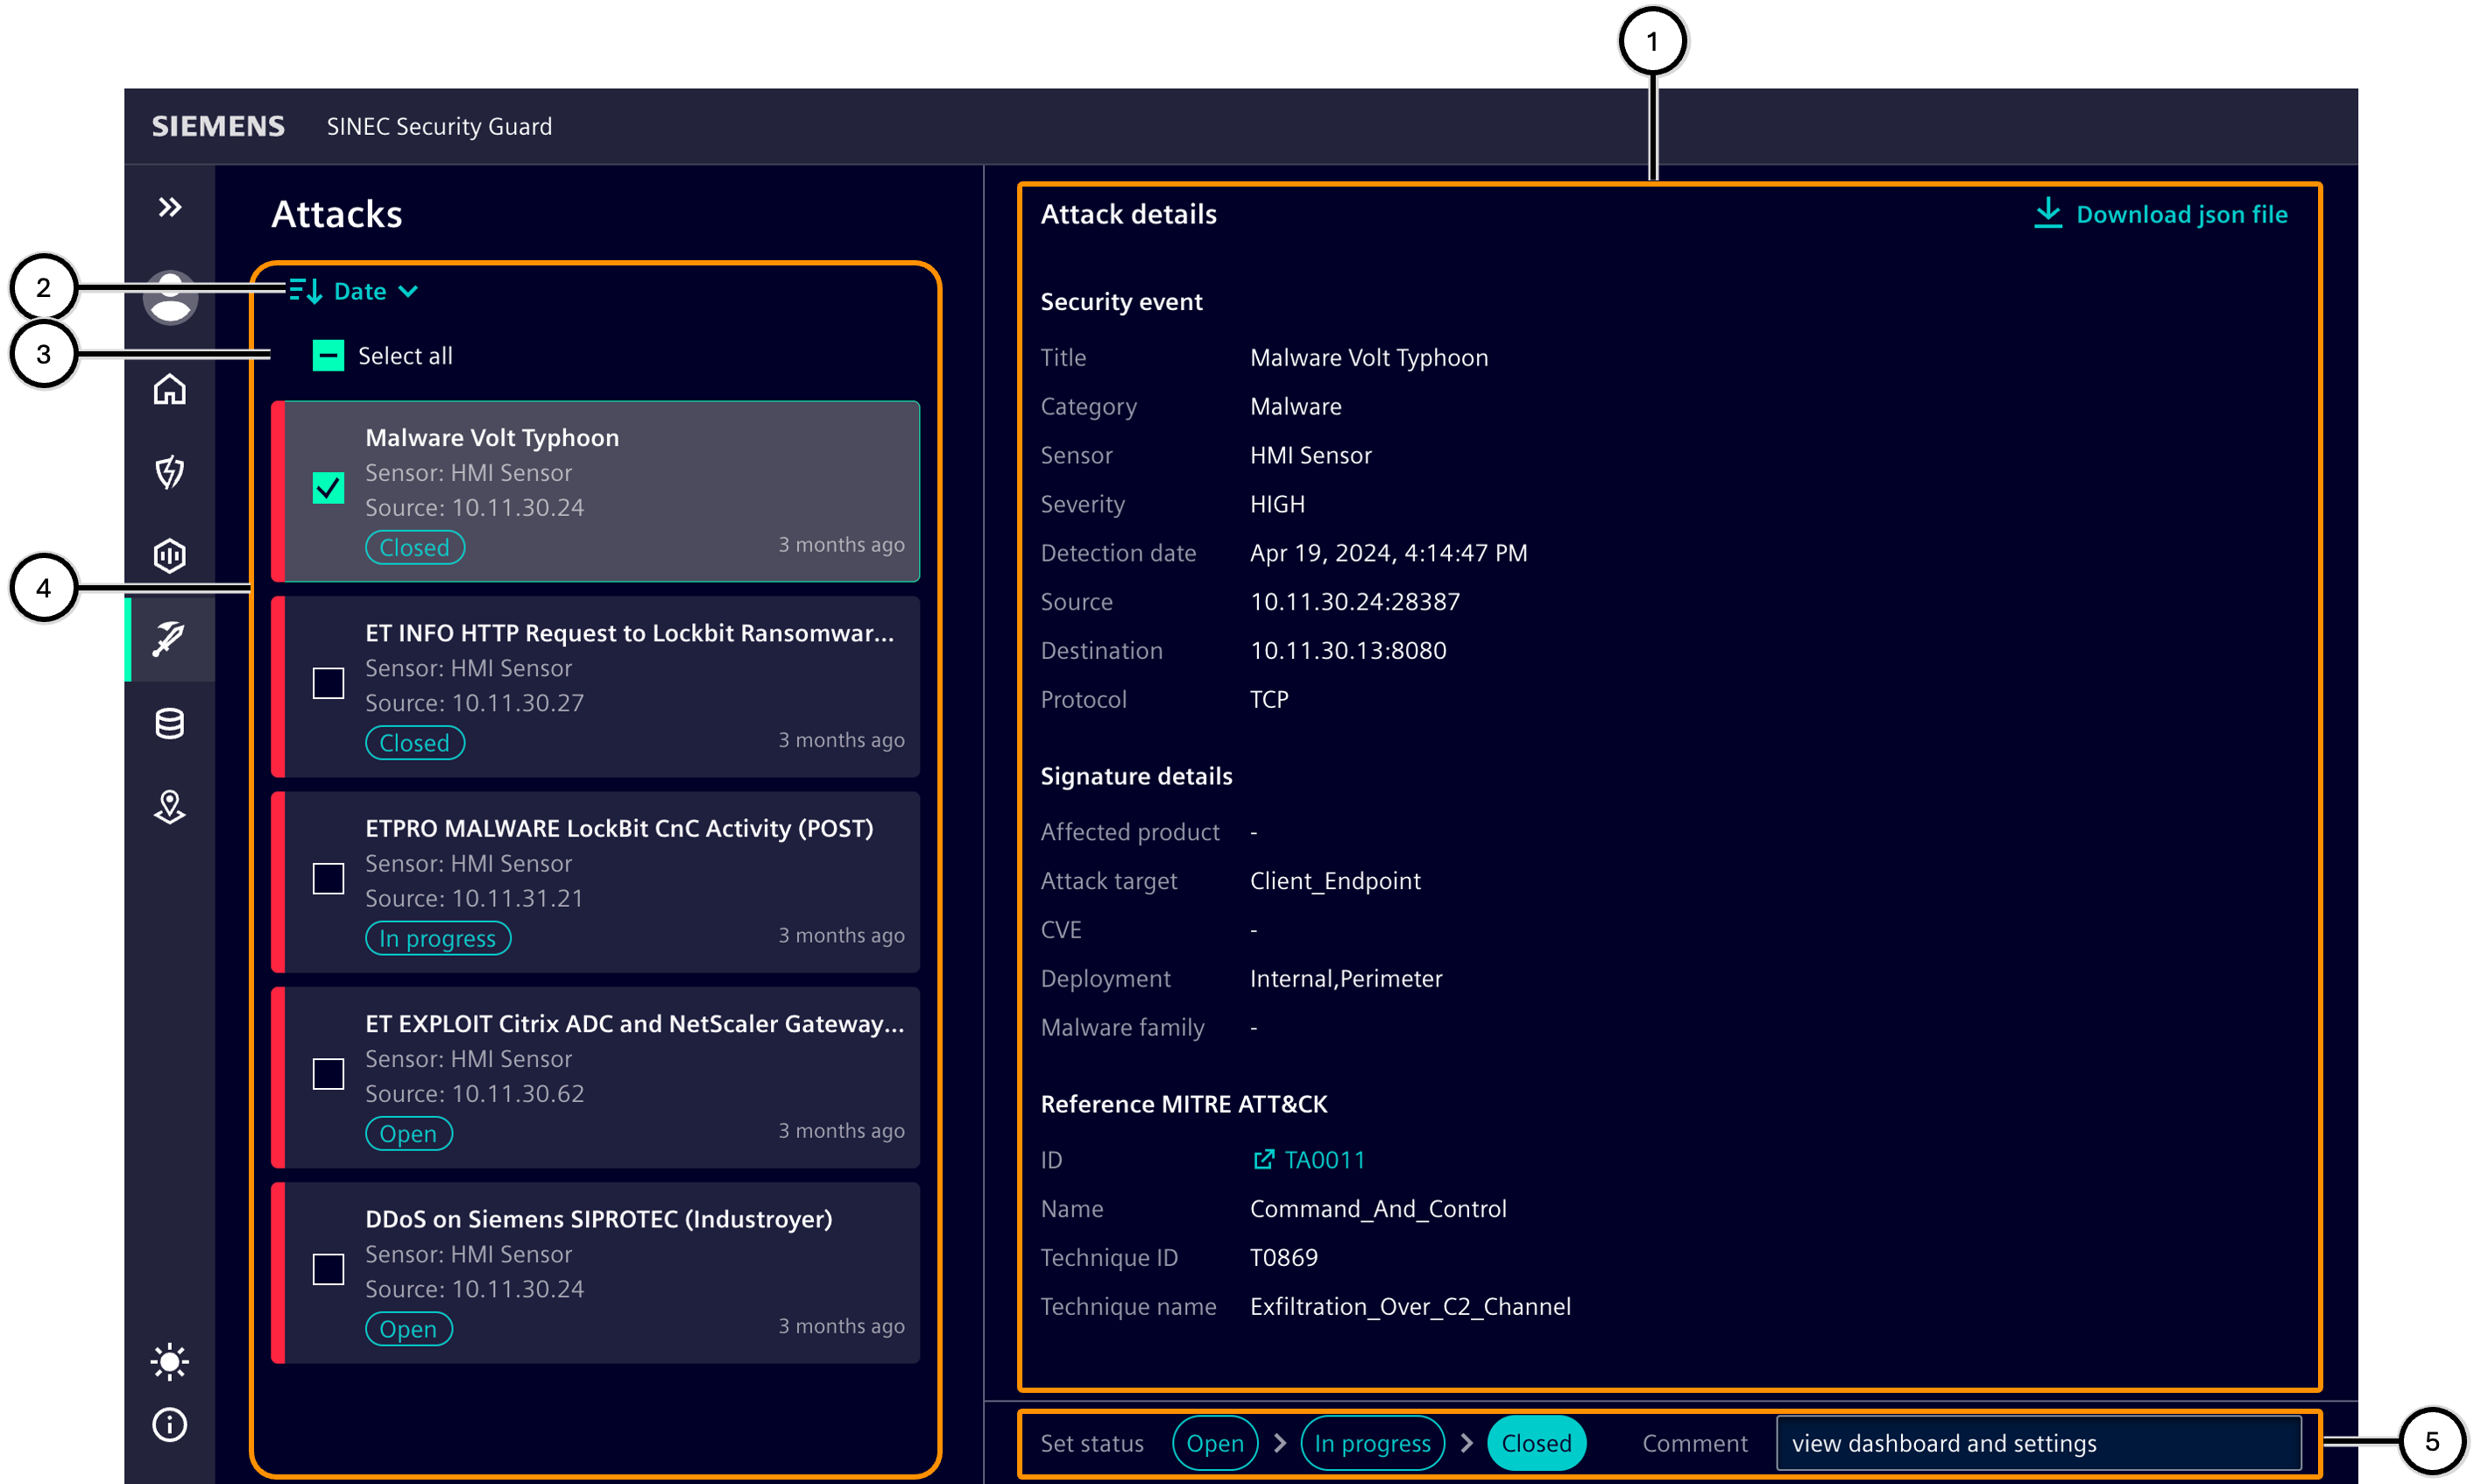The width and height of the screenshot is (2474, 1484).
Task: Click Download json file link
Action: (2160, 214)
